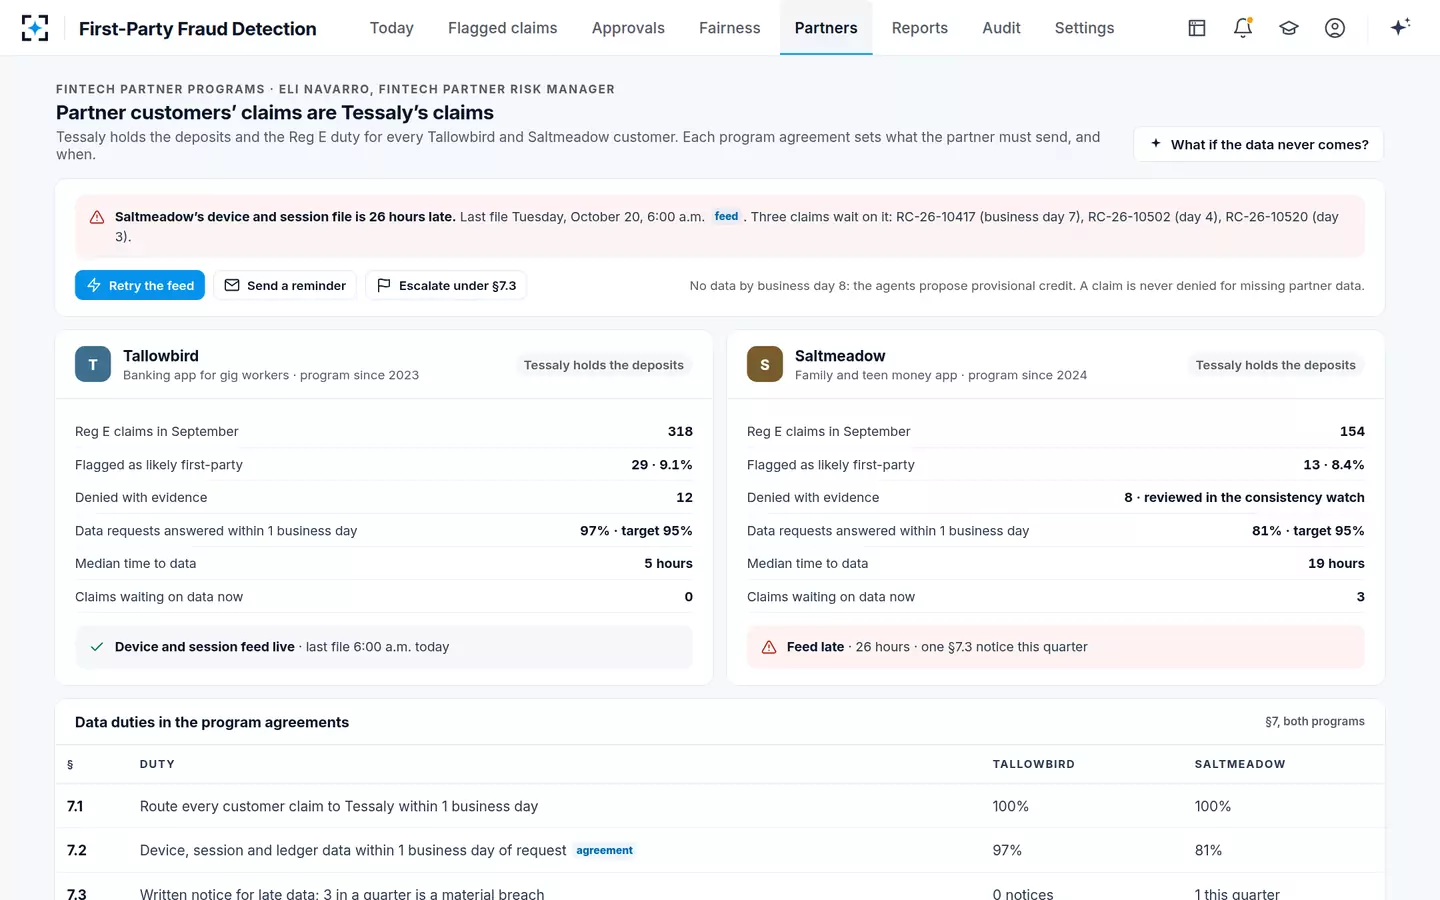
Task: Open the layout panel icon in header
Action: point(1197,28)
